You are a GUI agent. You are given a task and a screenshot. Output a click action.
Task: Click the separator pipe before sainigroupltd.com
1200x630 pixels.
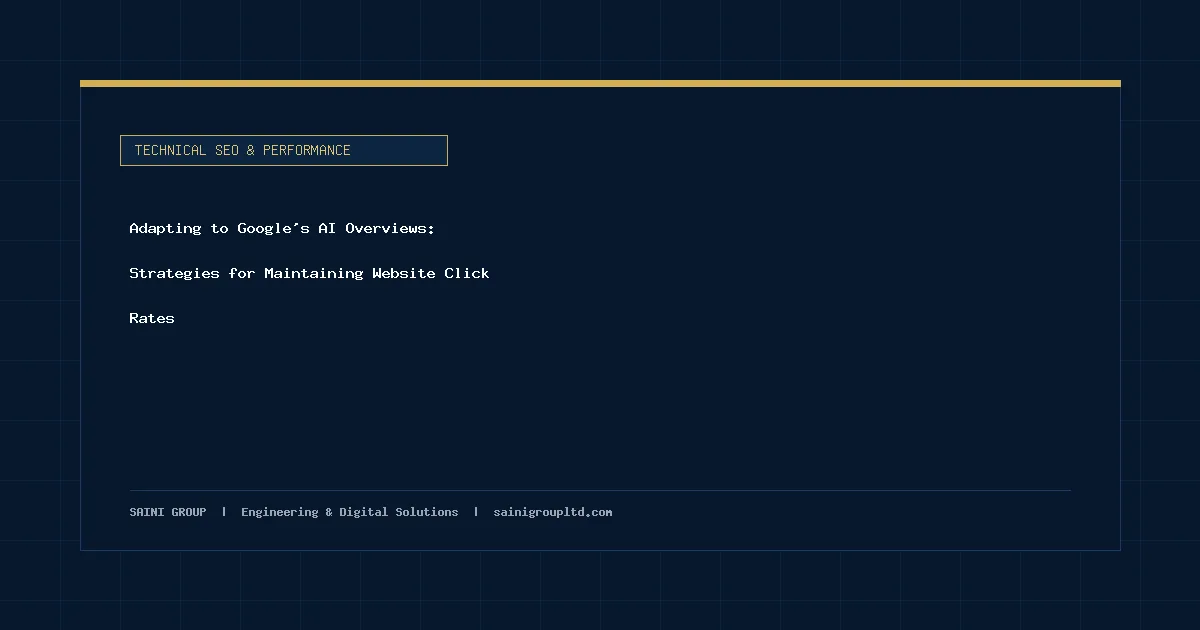pyautogui.click(x=476, y=512)
